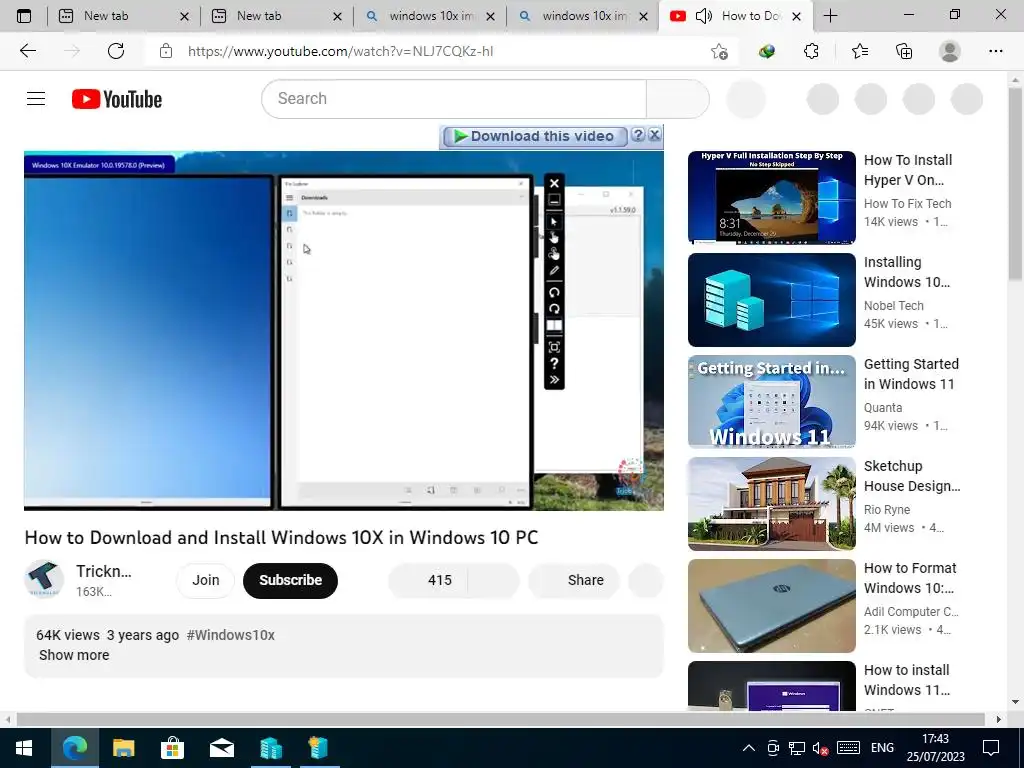Dismiss the Download this video bar
Screen dimensions: 1024x768
pyautogui.click(x=654, y=135)
